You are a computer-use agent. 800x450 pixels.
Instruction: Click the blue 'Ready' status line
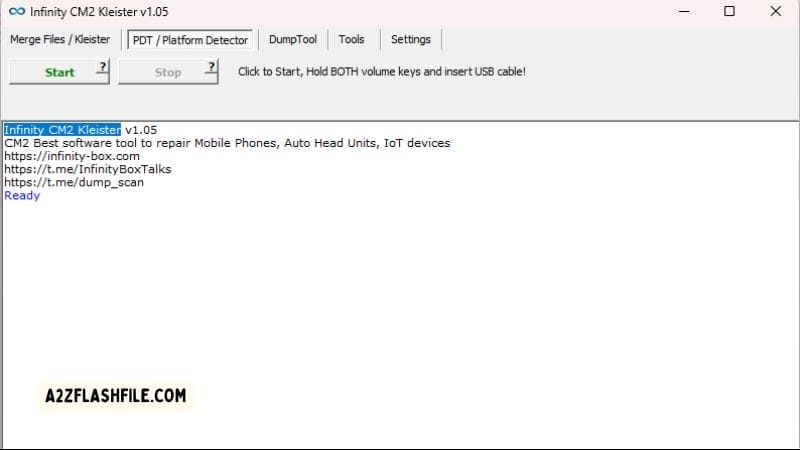(x=22, y=195)
